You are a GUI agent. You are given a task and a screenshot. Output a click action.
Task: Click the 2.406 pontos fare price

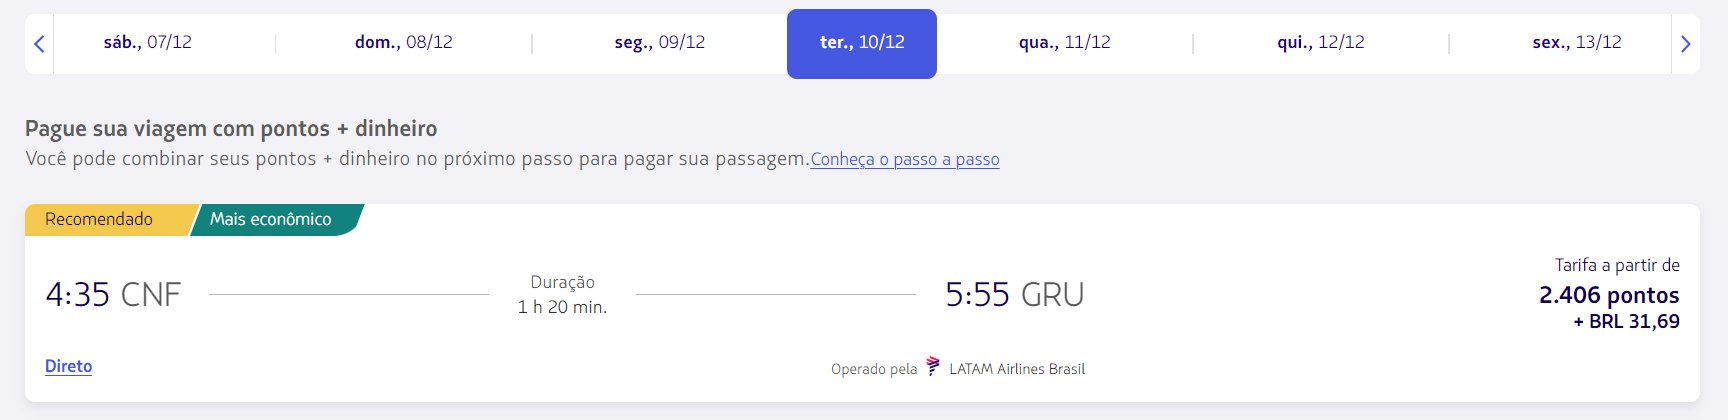click(1609, 295)
